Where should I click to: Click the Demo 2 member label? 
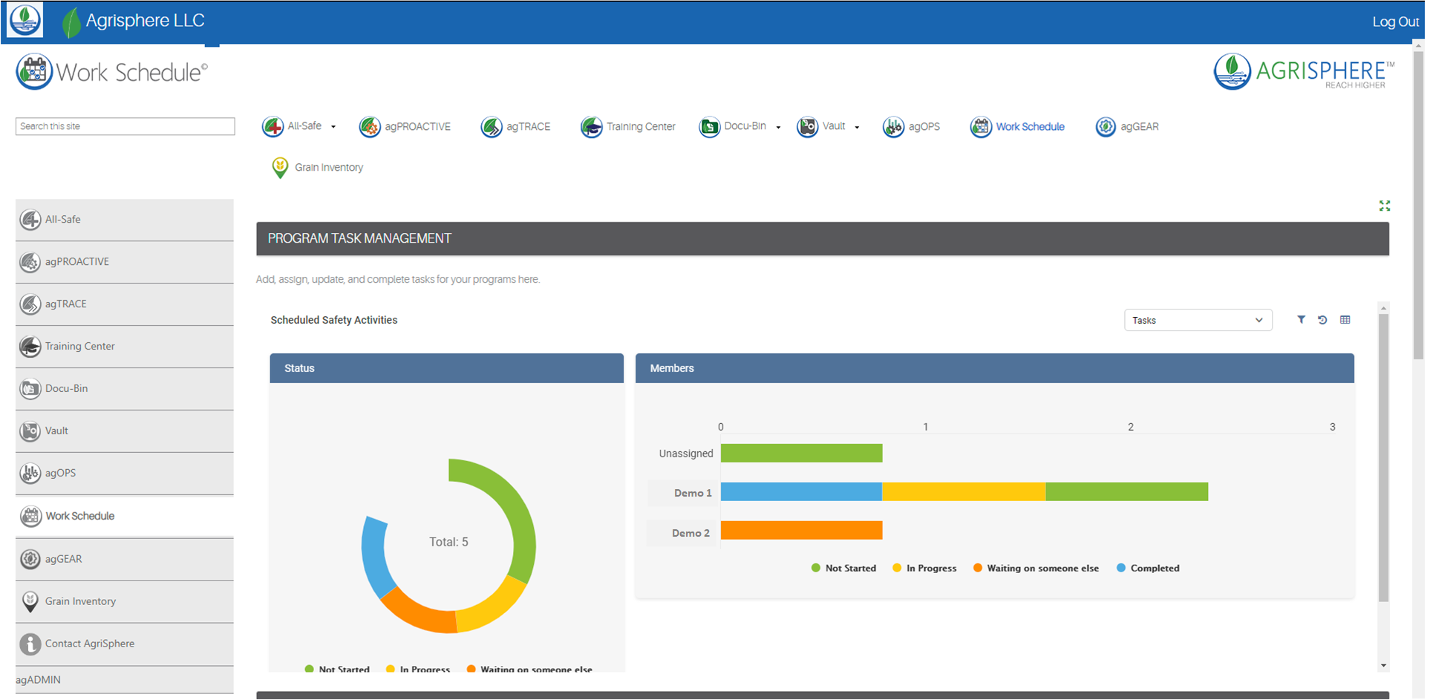click(x=692, y=533)
